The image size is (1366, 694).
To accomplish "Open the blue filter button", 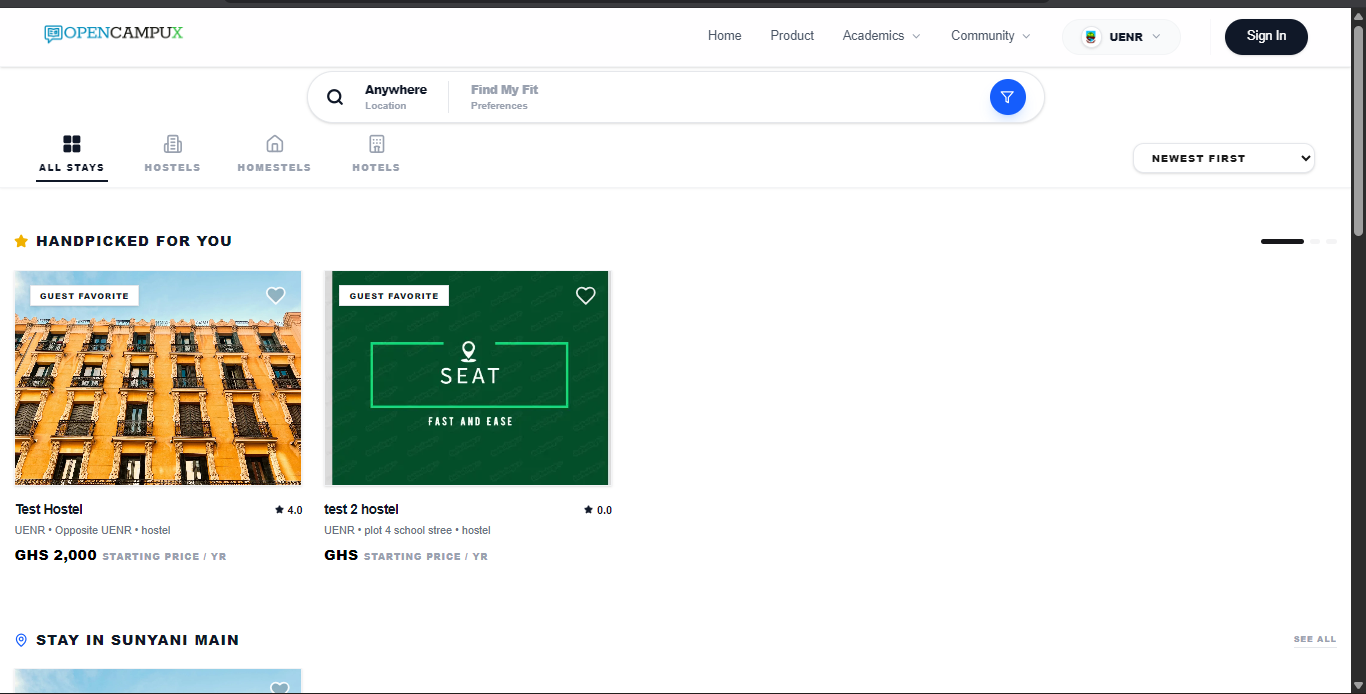I will (x=1007, y=97).
